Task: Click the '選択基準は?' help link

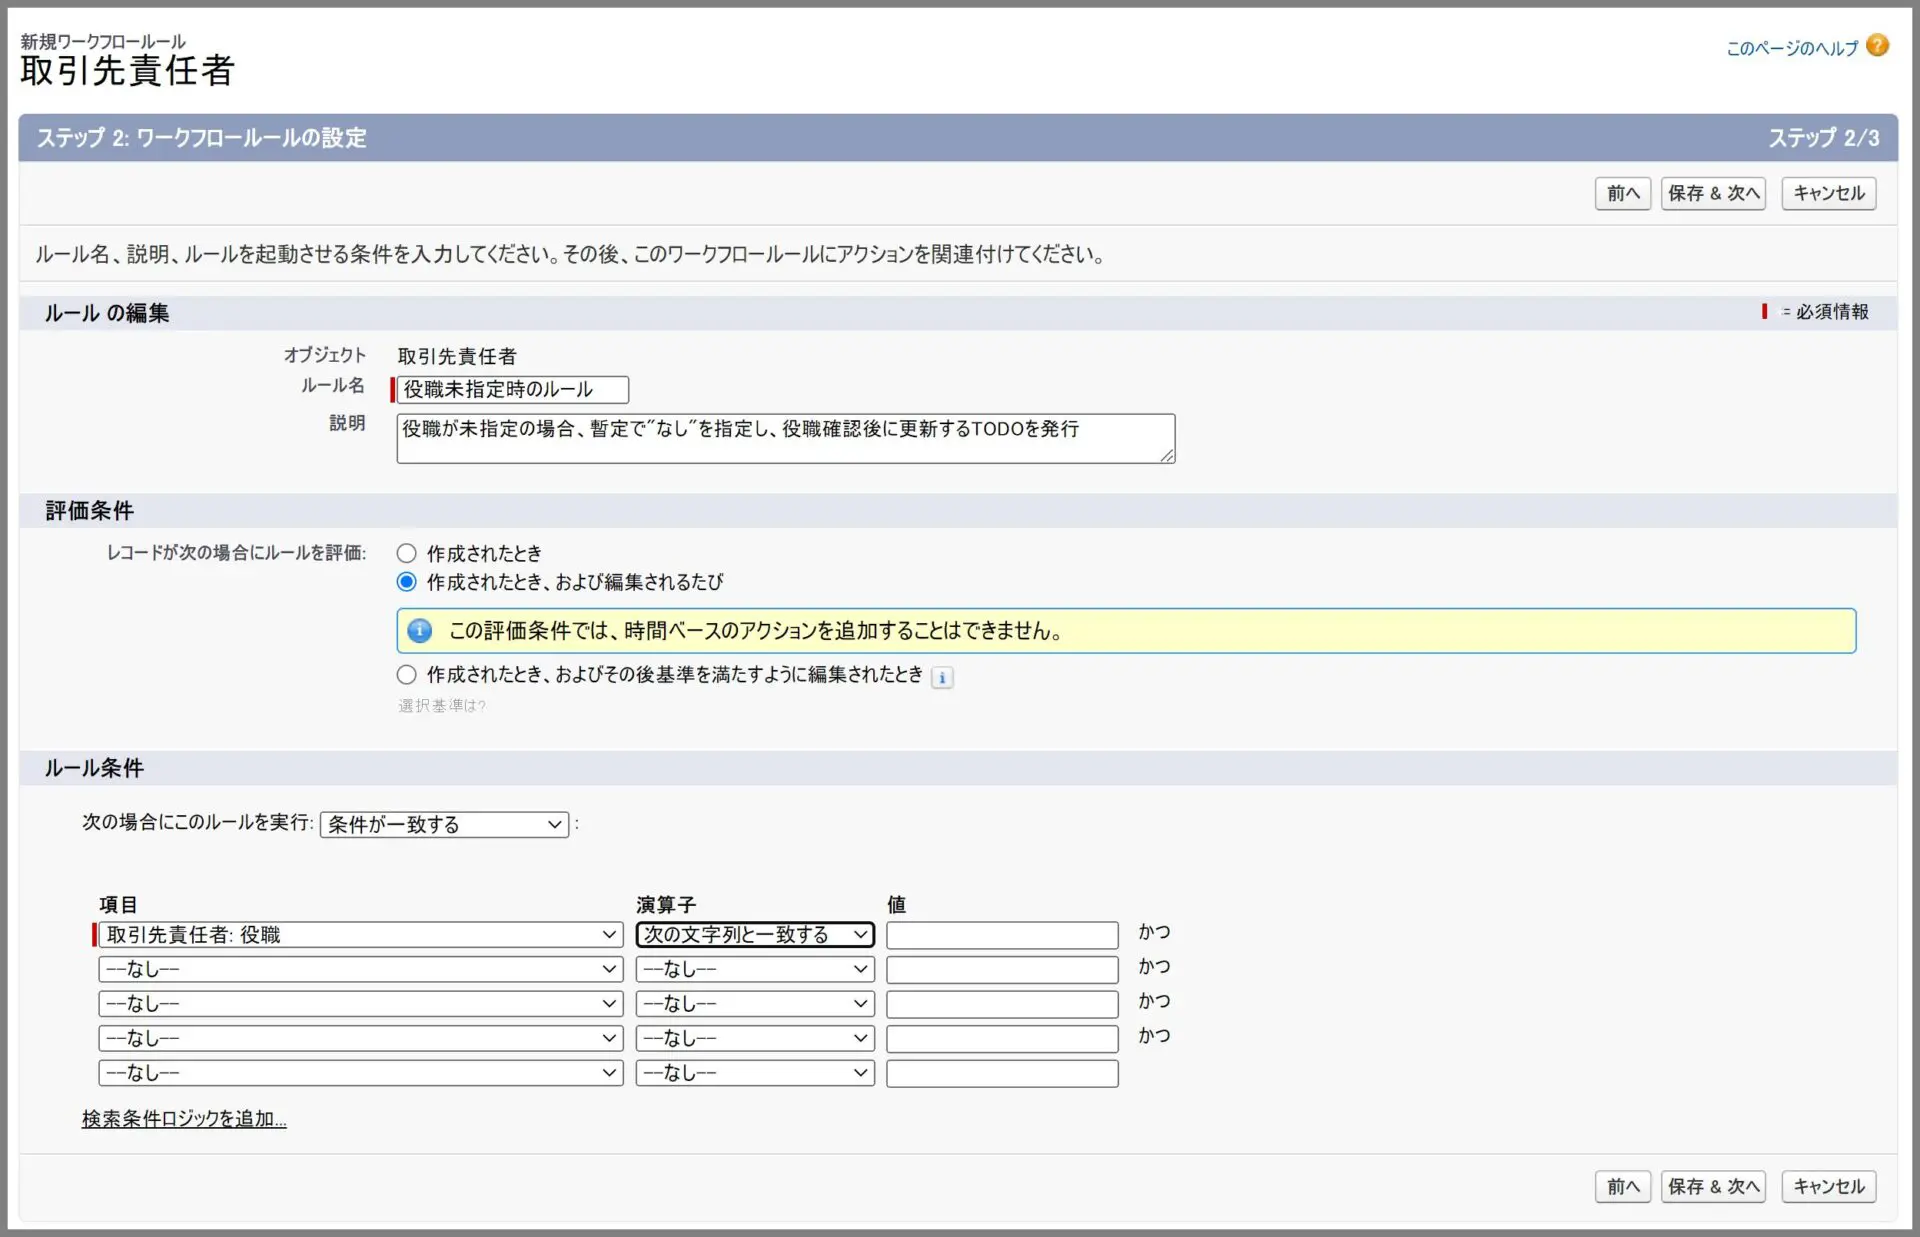Action: tap(441, 706)
